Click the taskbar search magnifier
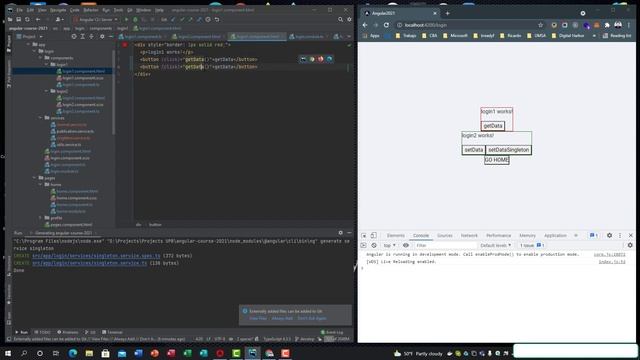 coord(24,353)
